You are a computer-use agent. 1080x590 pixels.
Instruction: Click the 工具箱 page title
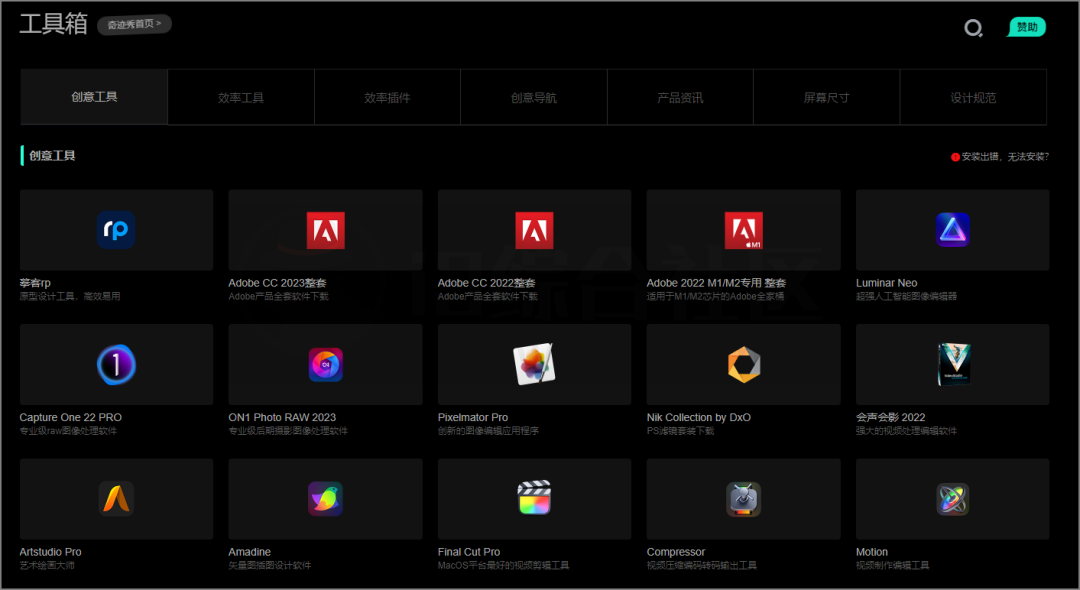coord(54,24)
